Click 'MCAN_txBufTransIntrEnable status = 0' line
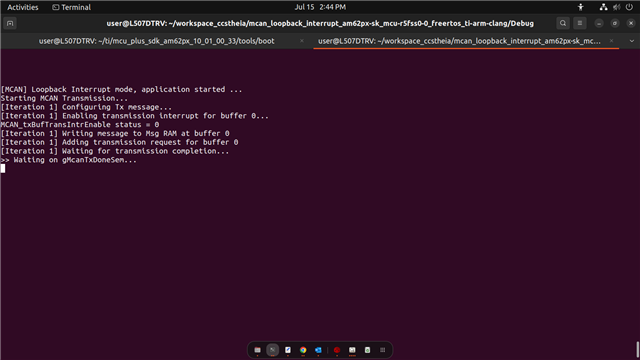The height and width of the screenshot is (360, 640). point(80,124)
